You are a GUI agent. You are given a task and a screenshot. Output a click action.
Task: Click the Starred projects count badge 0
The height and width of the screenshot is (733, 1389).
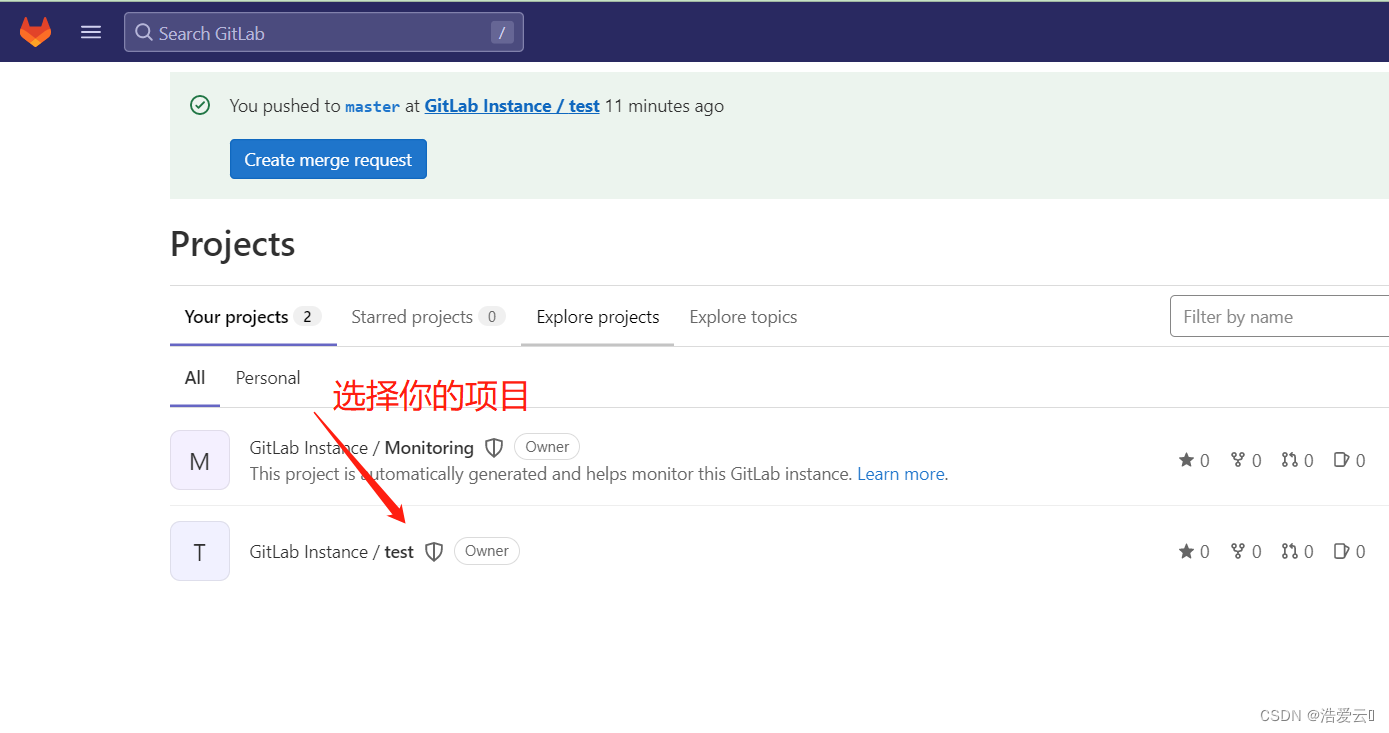(x=491, y=317)
